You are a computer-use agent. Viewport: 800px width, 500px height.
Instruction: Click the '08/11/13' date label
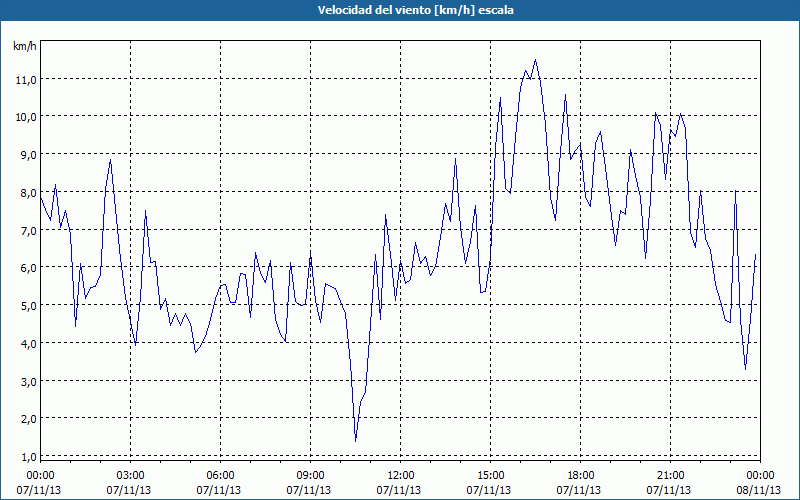759,490
